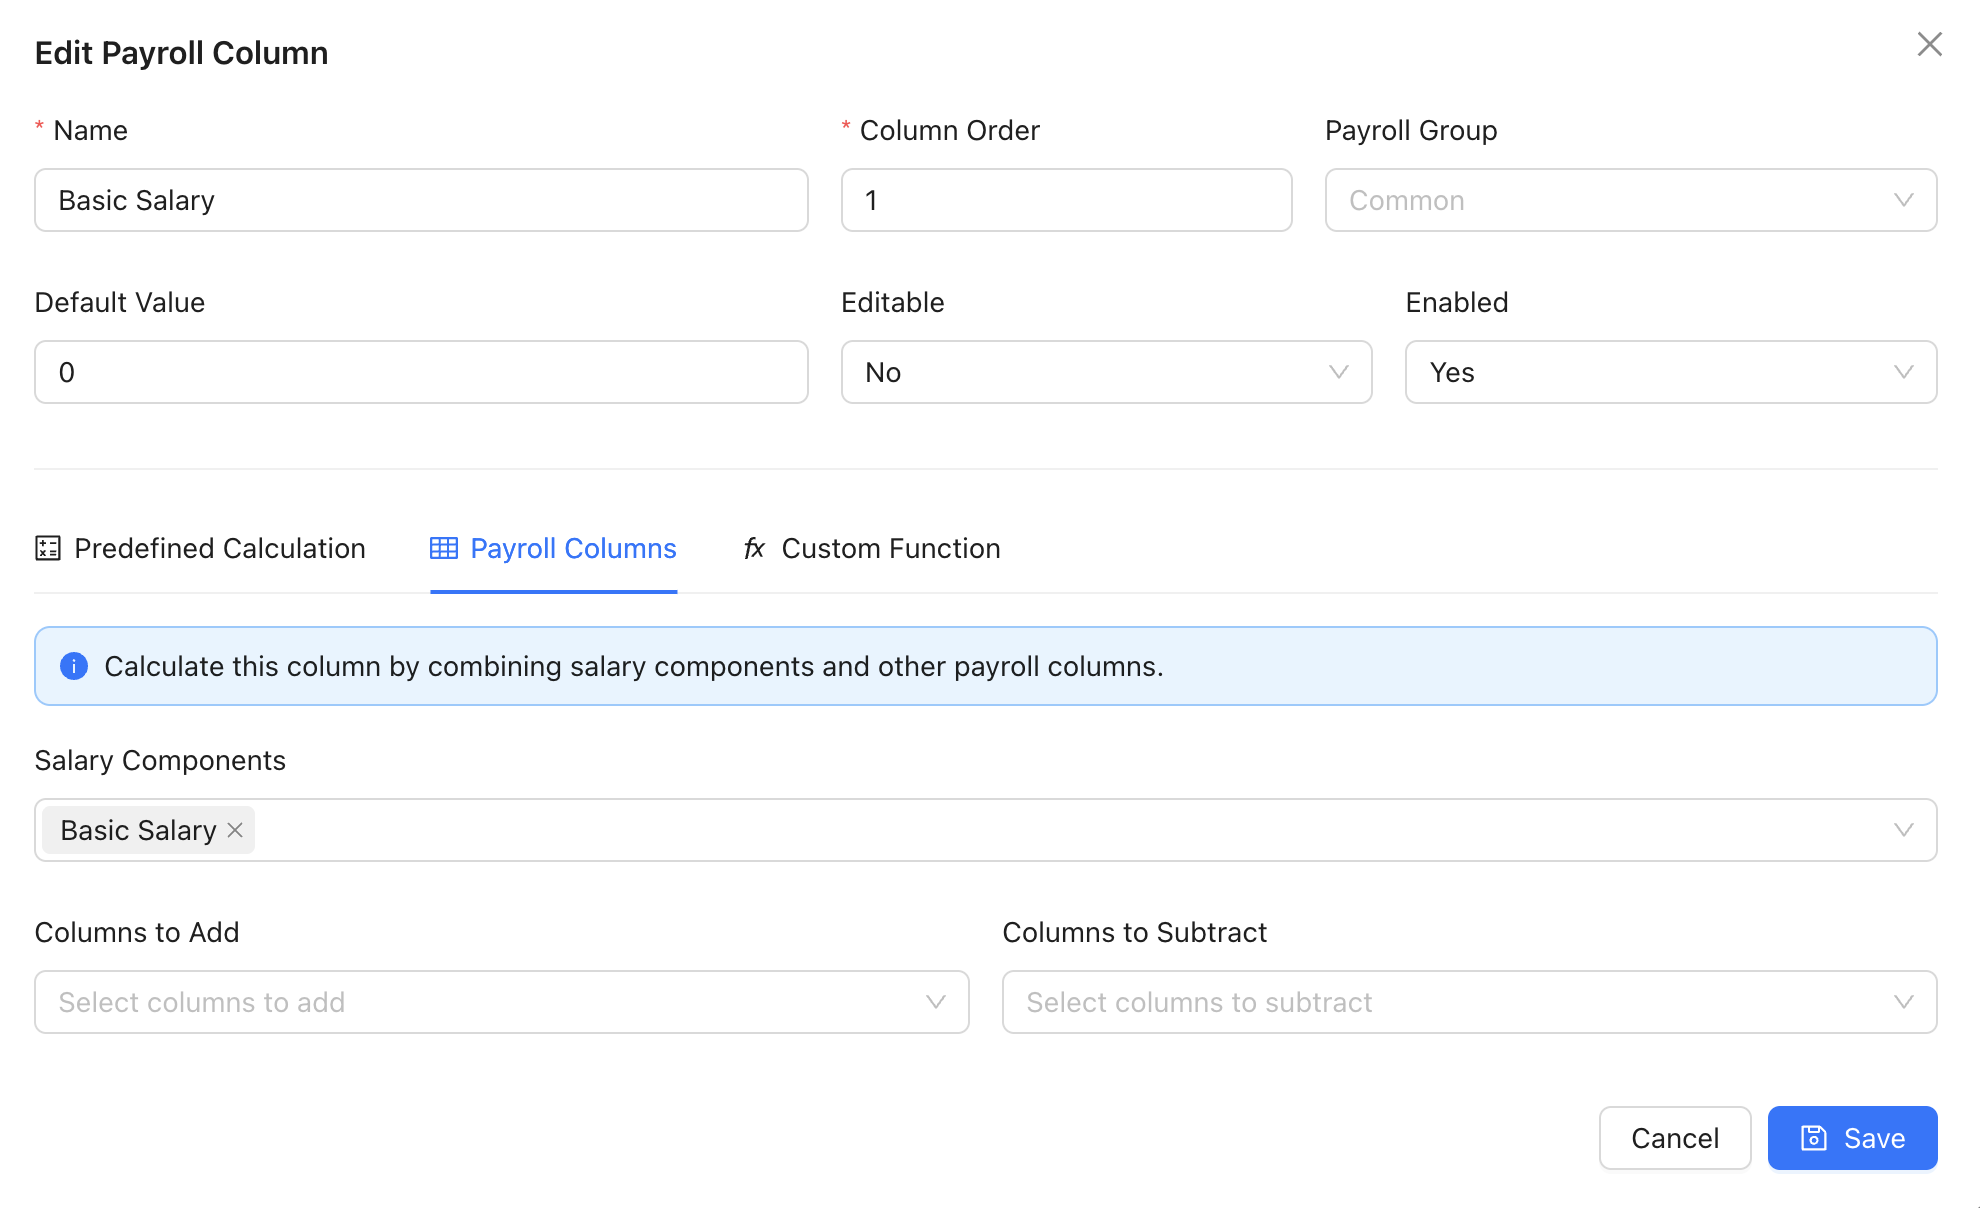This screenshot has height=1208, width=1980.
Task: Close the Edit Payroll Column dialog
Action: click(1929, 44)
